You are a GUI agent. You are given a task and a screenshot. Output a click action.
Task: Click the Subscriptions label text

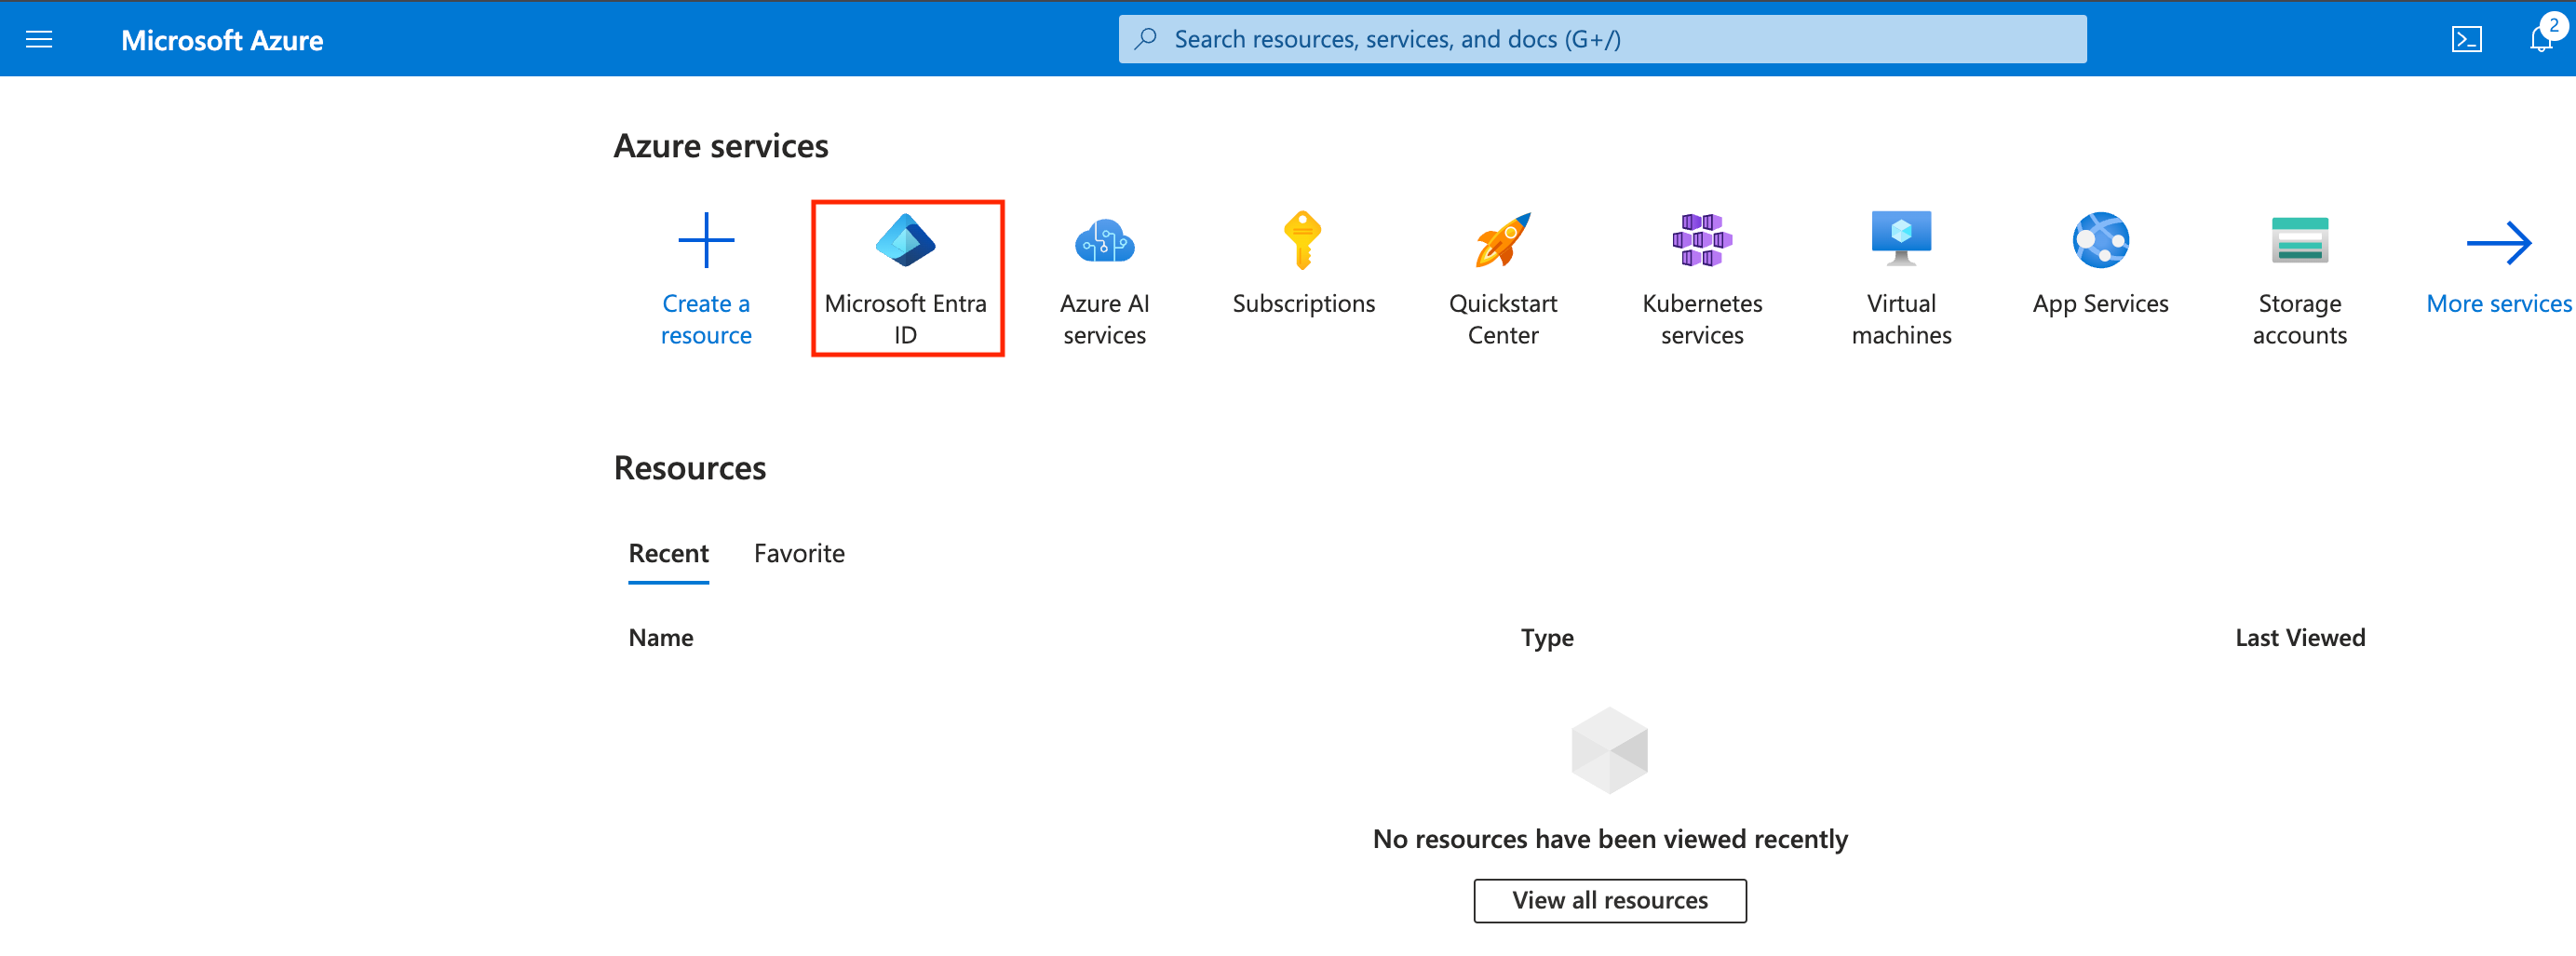(x=1303, y=304)
